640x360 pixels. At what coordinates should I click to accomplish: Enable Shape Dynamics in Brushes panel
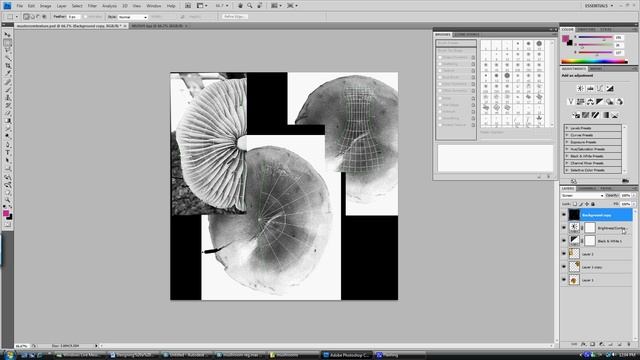point(440,57)
